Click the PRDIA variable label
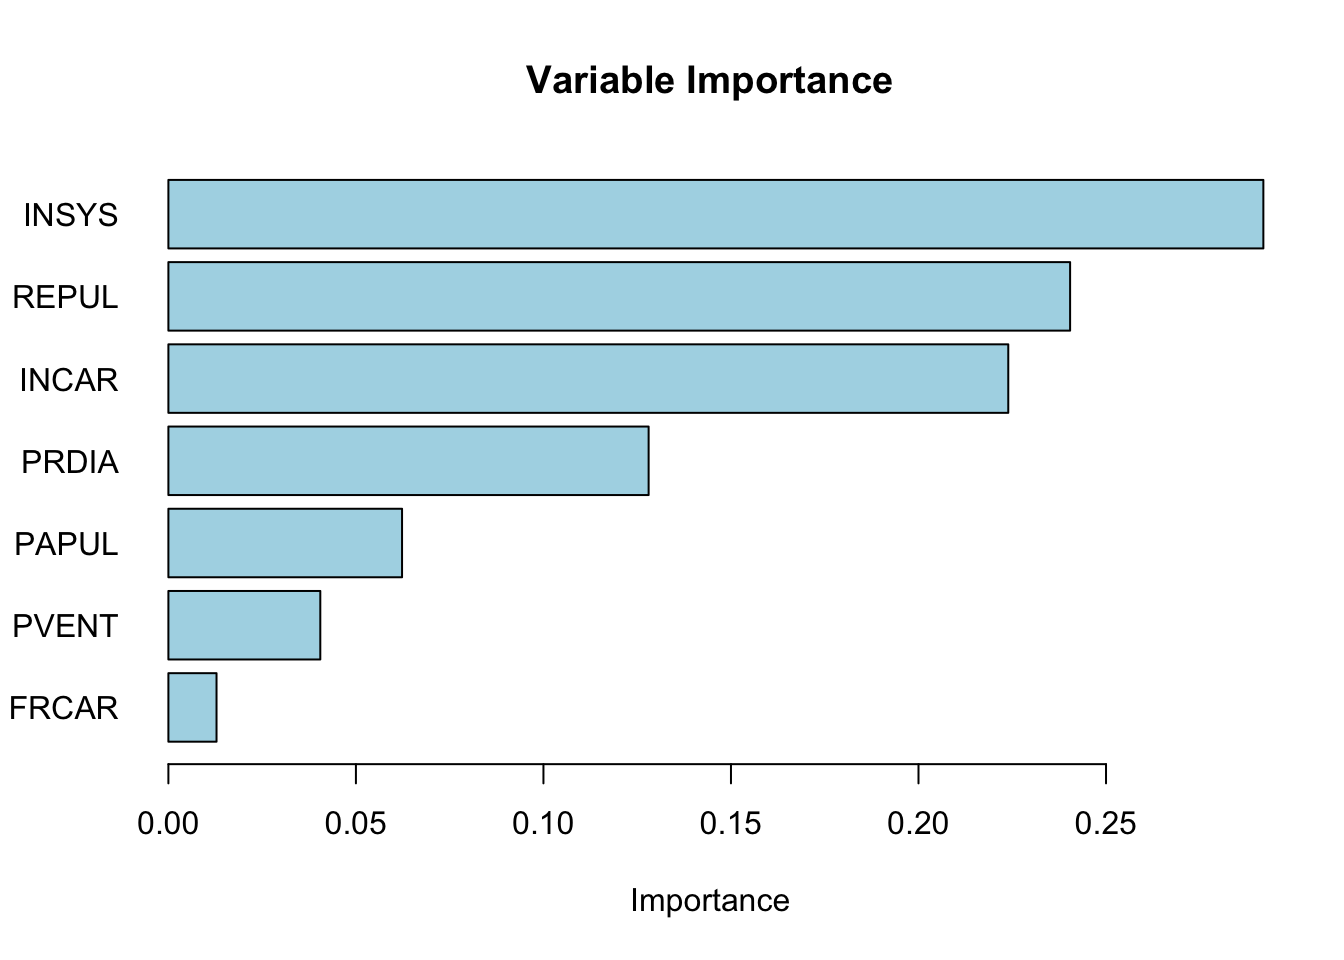Image resolution: width=1344 pixels, height=960 pixels. point(70,462)
